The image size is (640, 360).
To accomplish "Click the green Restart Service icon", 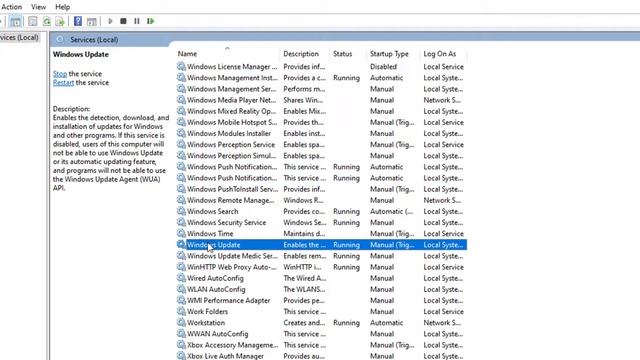I will point(151,21).
